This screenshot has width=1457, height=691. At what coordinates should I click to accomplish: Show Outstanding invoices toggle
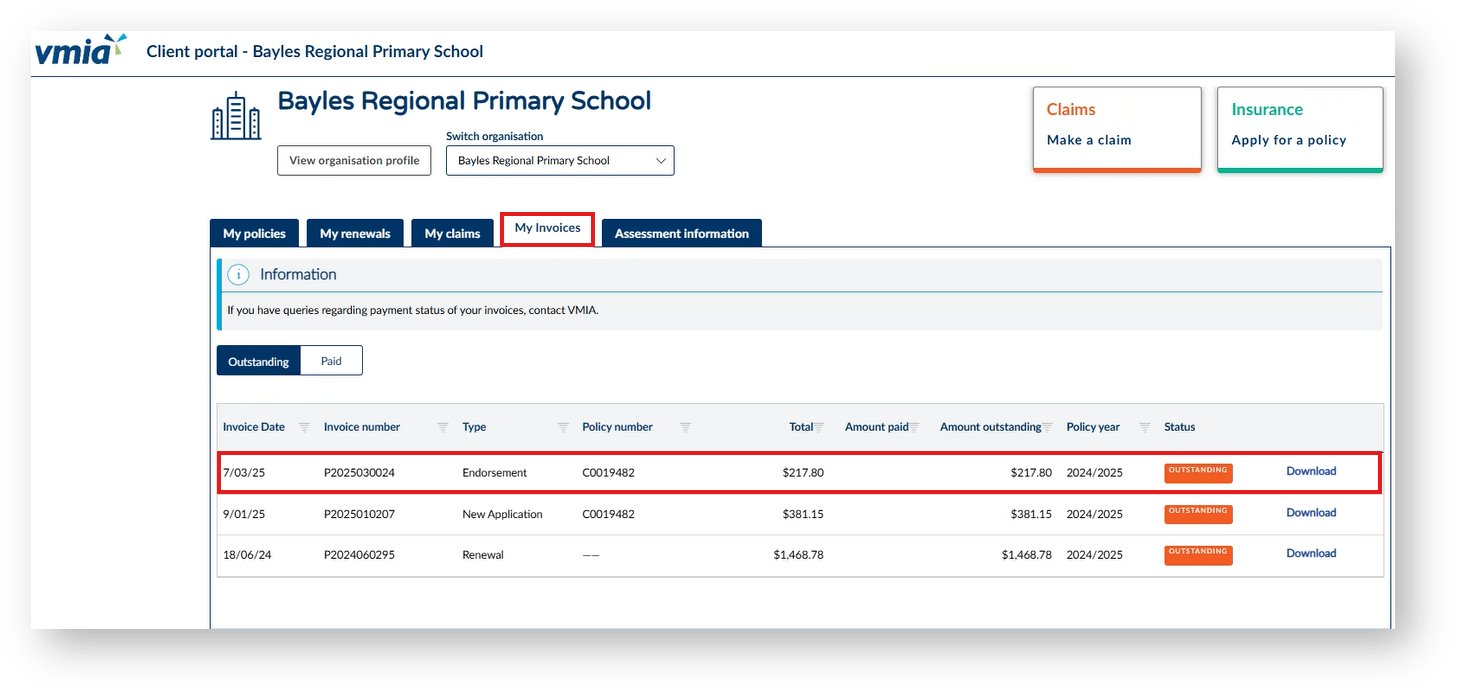pos(259,361)
